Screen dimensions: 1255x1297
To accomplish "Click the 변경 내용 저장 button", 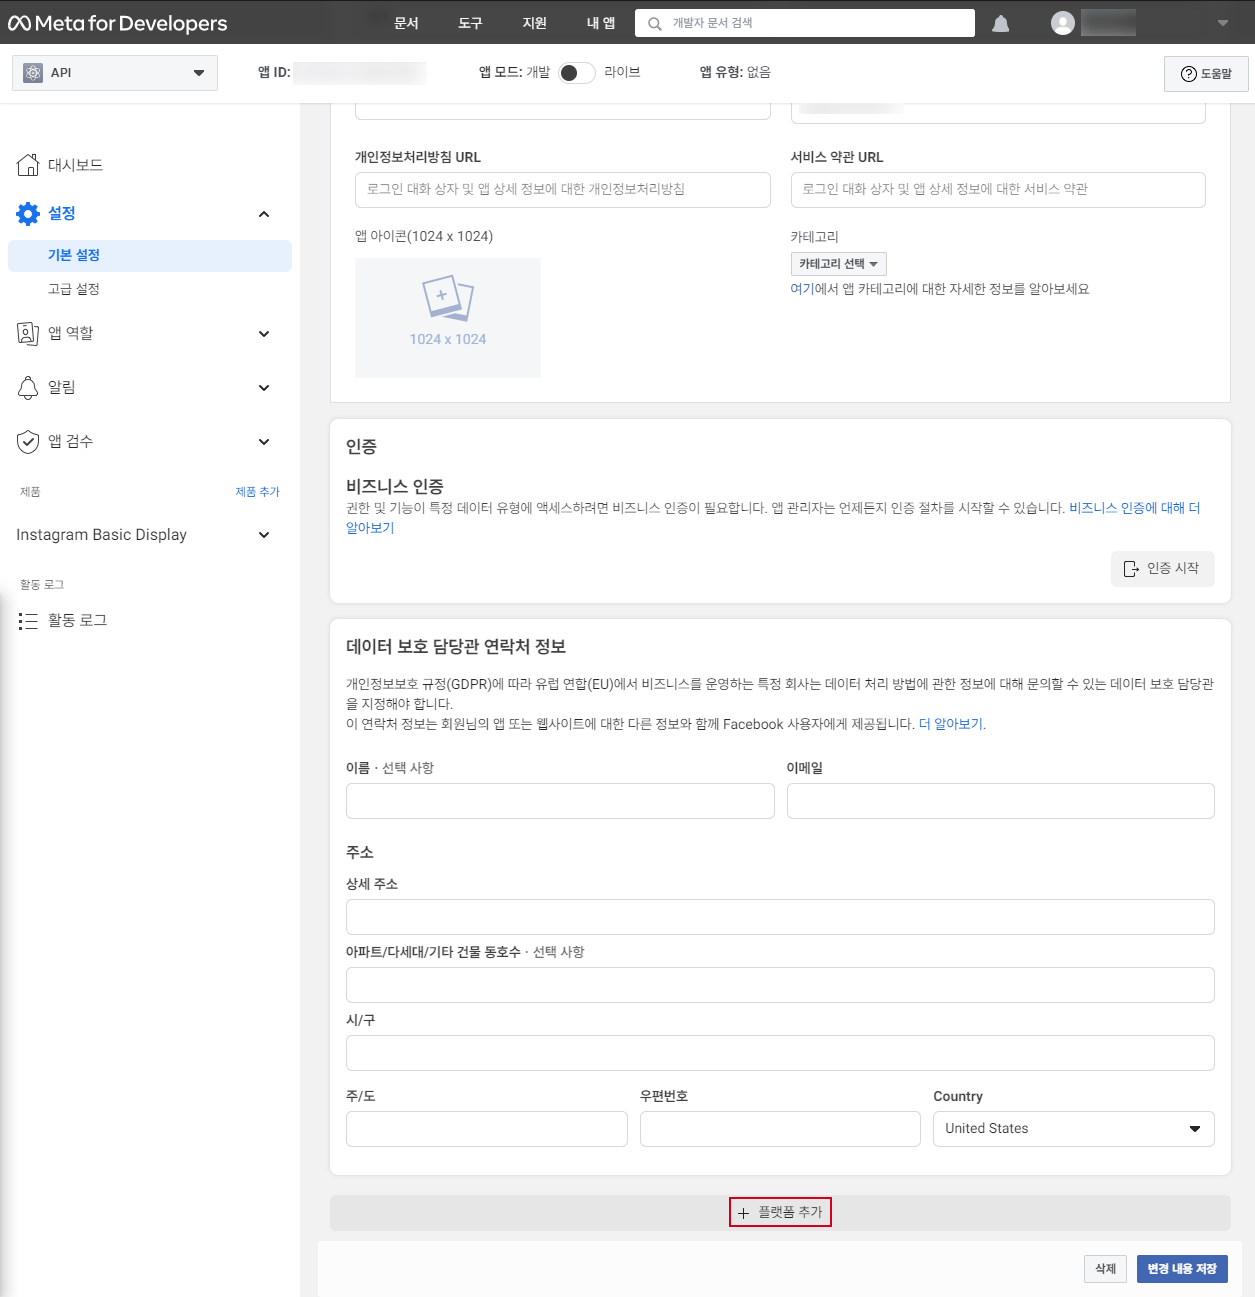I will click(x=1182, y=1269).
